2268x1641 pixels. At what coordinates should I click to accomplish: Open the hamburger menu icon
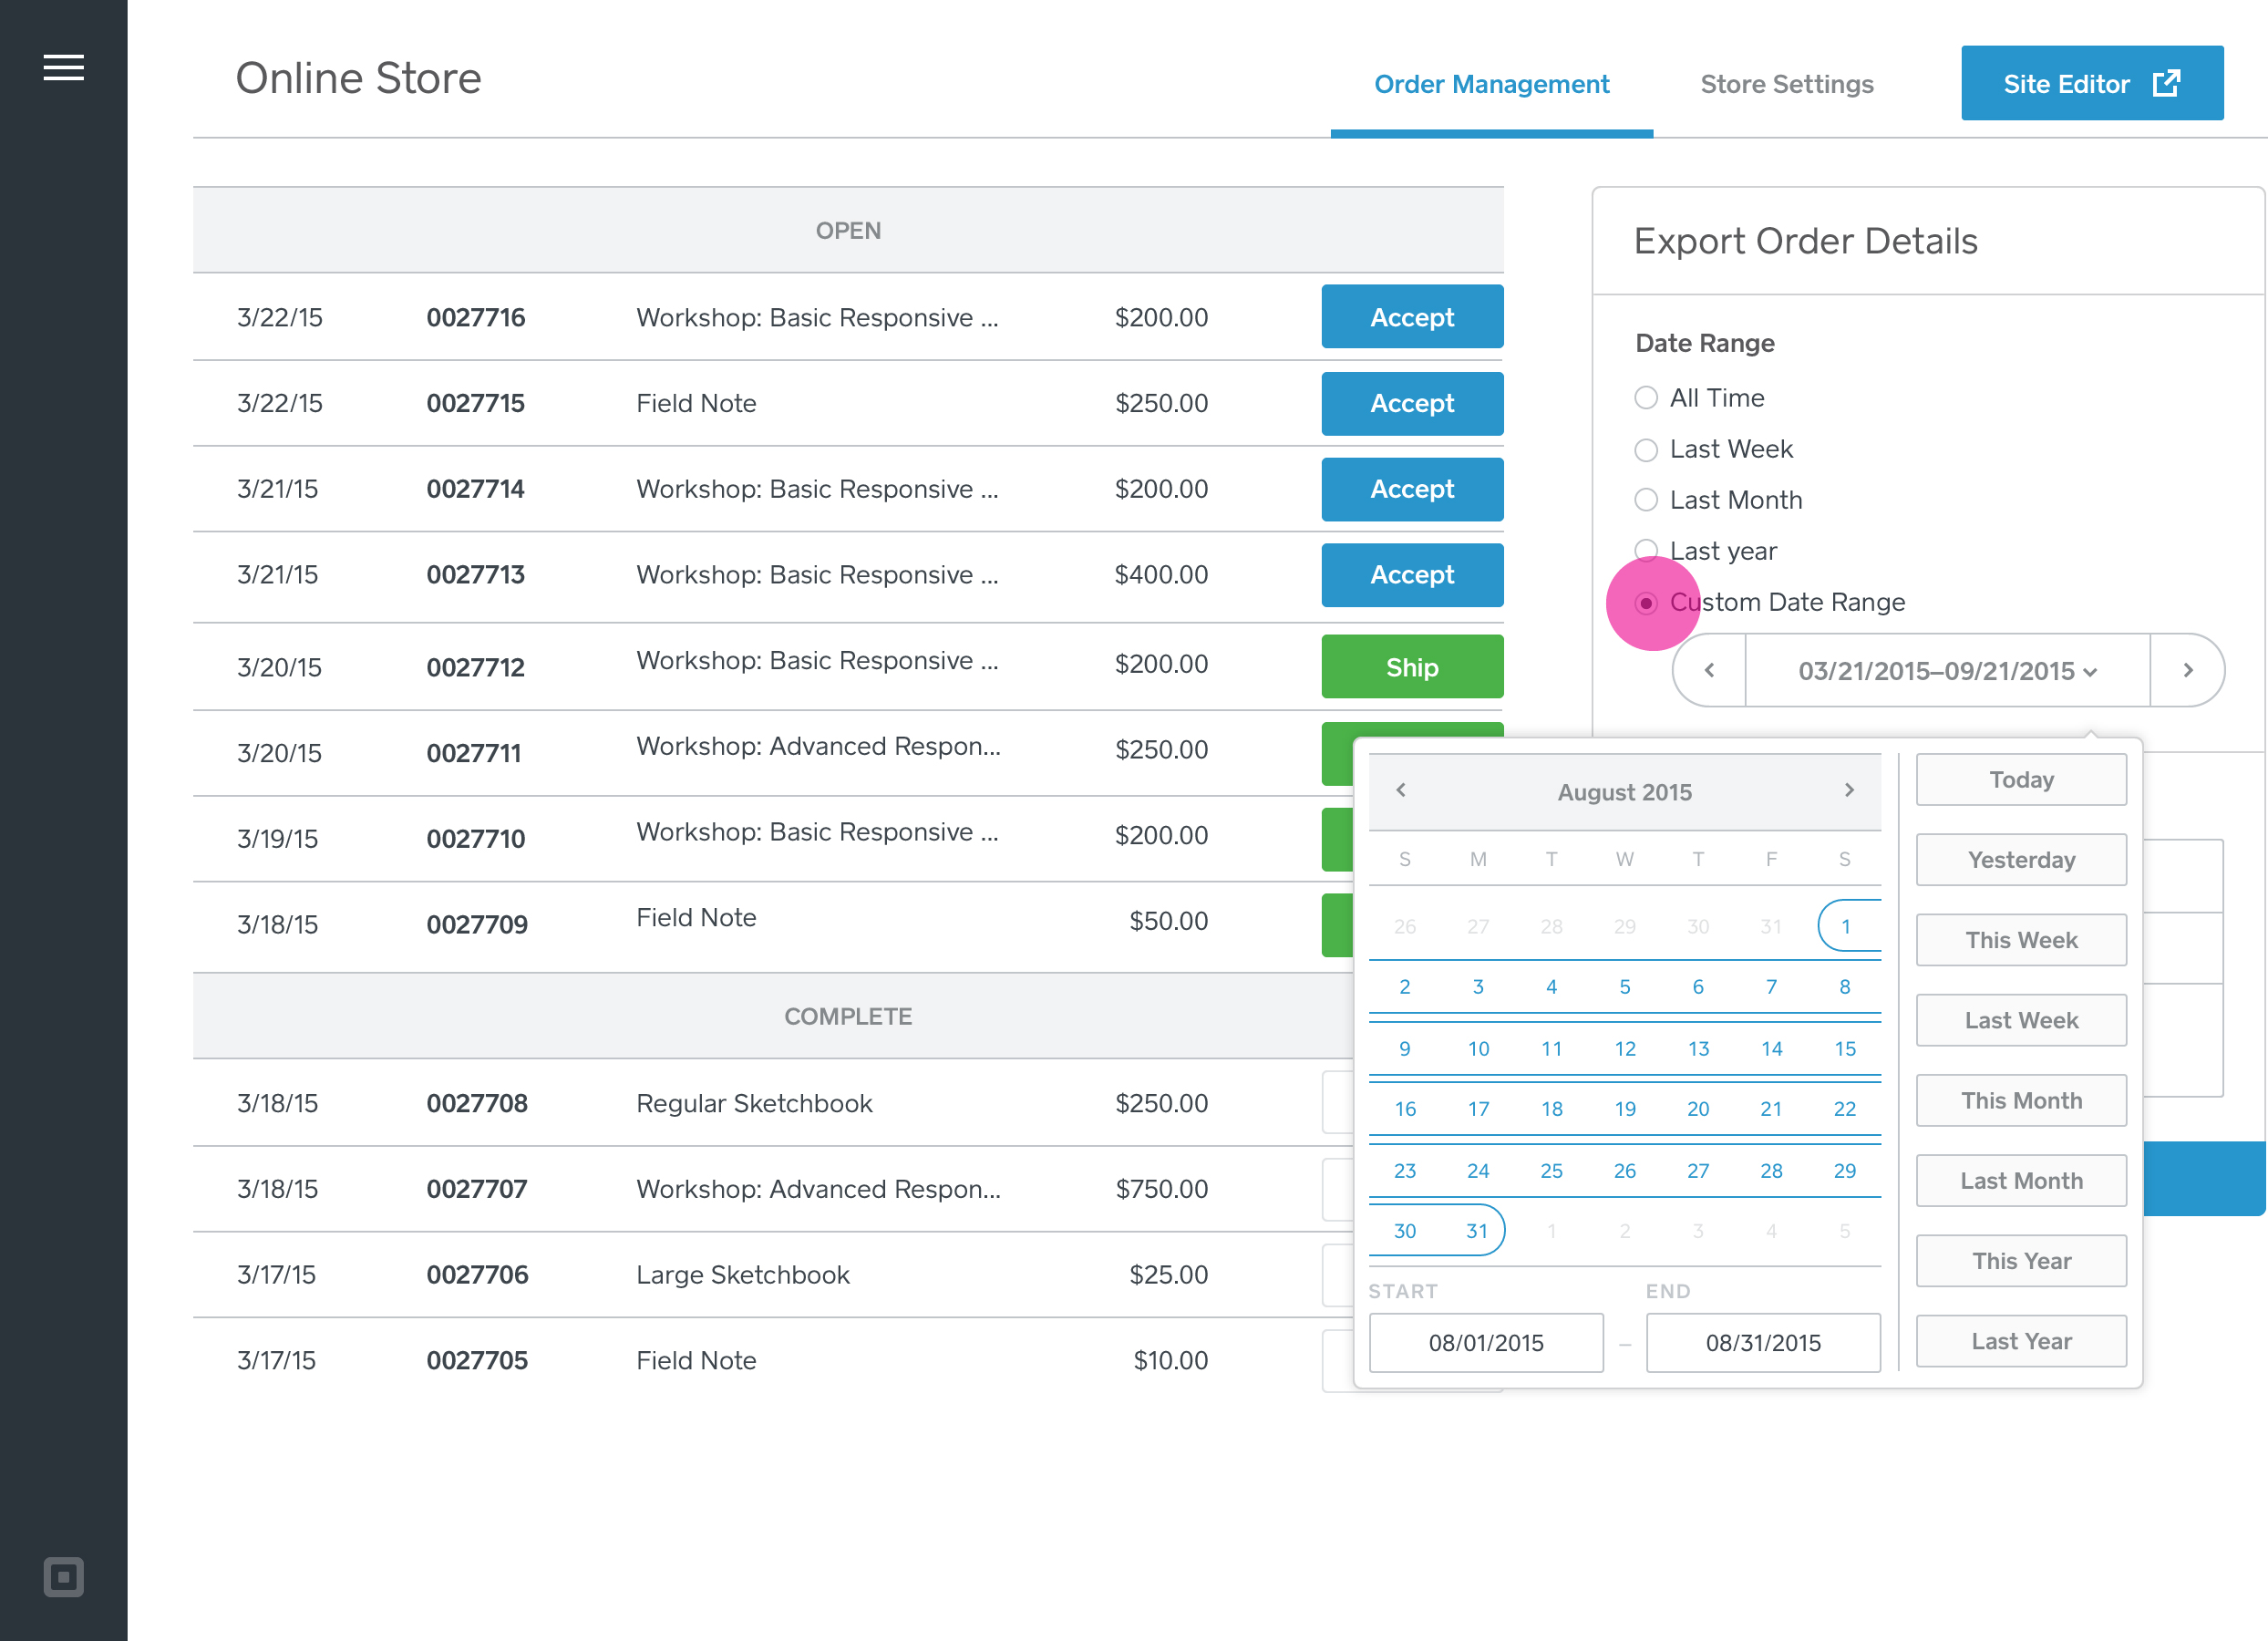coord(63,67)
